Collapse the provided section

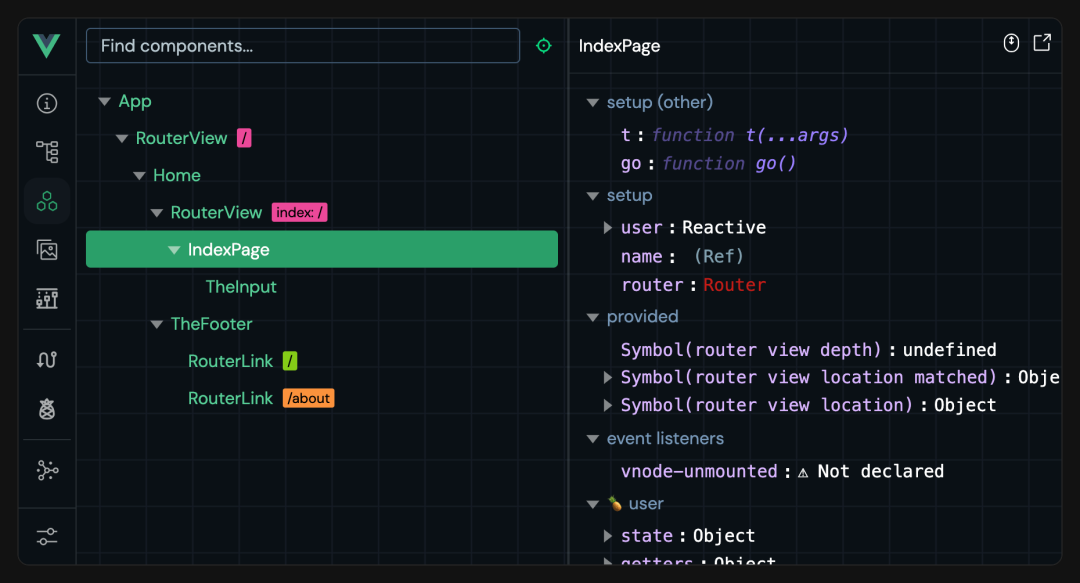pos(592,316)
